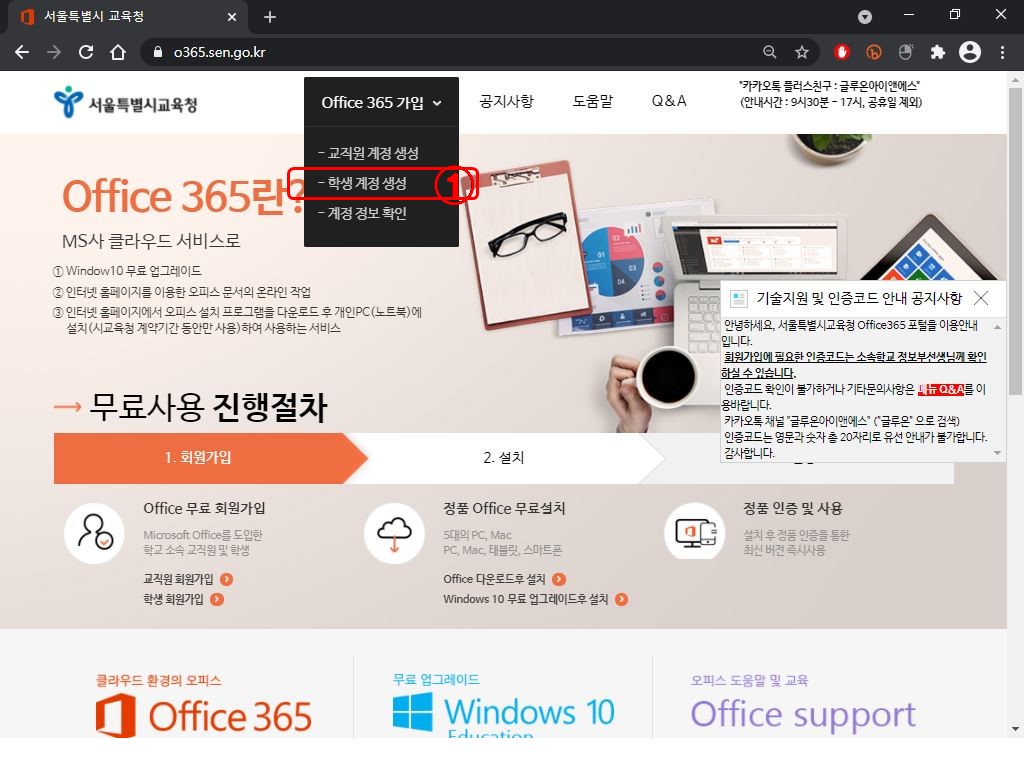Select 계정 정보 확인 menu entry

click(362, 213)
